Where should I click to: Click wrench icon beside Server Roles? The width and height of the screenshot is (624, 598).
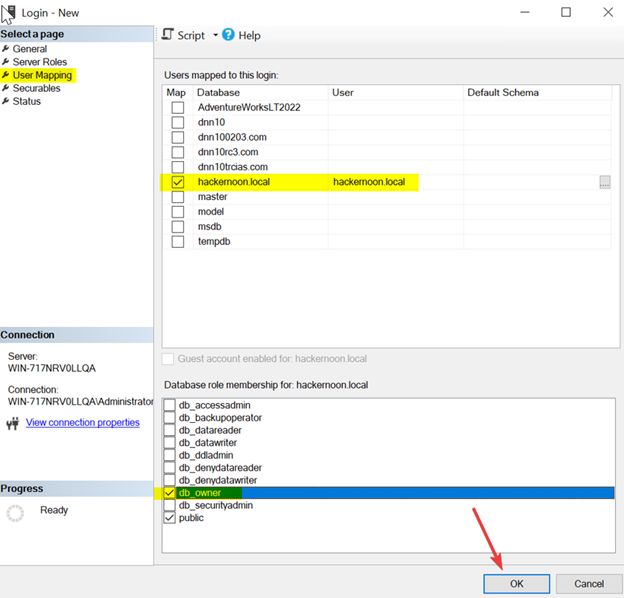click(x=6, y=62)
